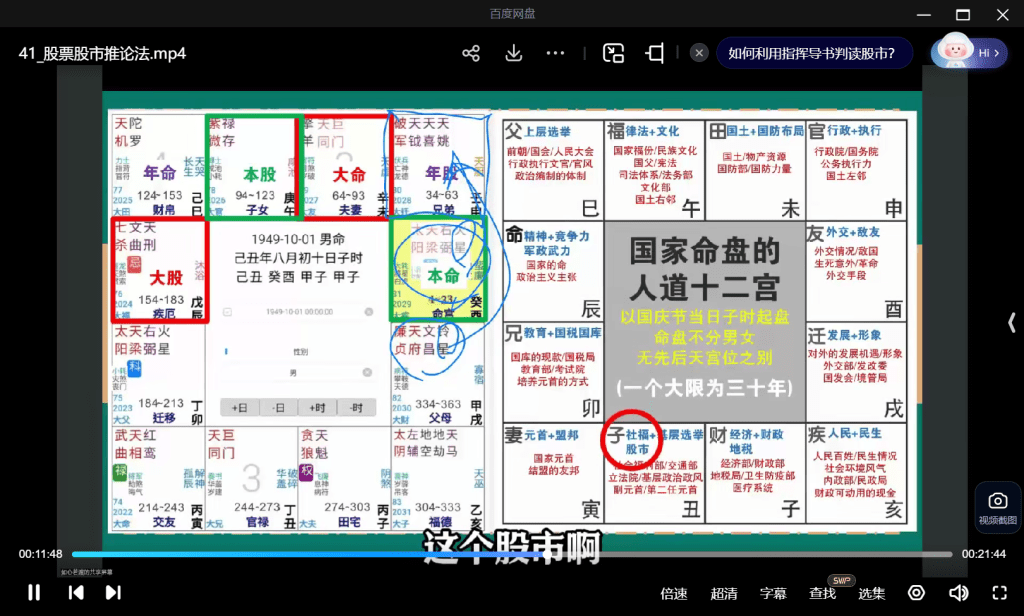Switch to picture-in-picture mini player
Viewport: 1024px width, 616px height.
(x=614, y=53)
